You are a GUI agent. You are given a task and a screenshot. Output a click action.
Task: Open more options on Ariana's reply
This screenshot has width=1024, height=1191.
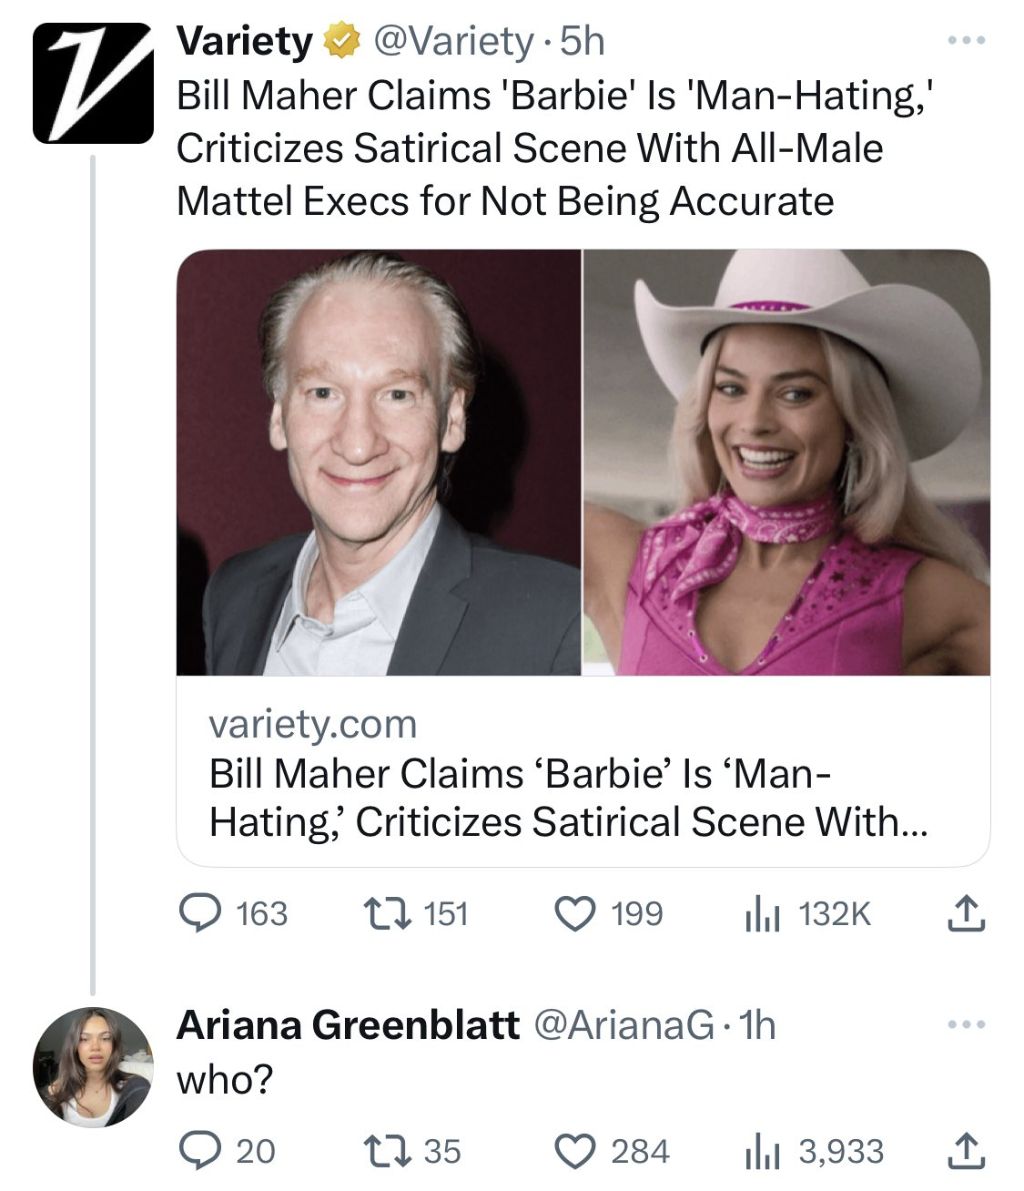point(967,1025)
